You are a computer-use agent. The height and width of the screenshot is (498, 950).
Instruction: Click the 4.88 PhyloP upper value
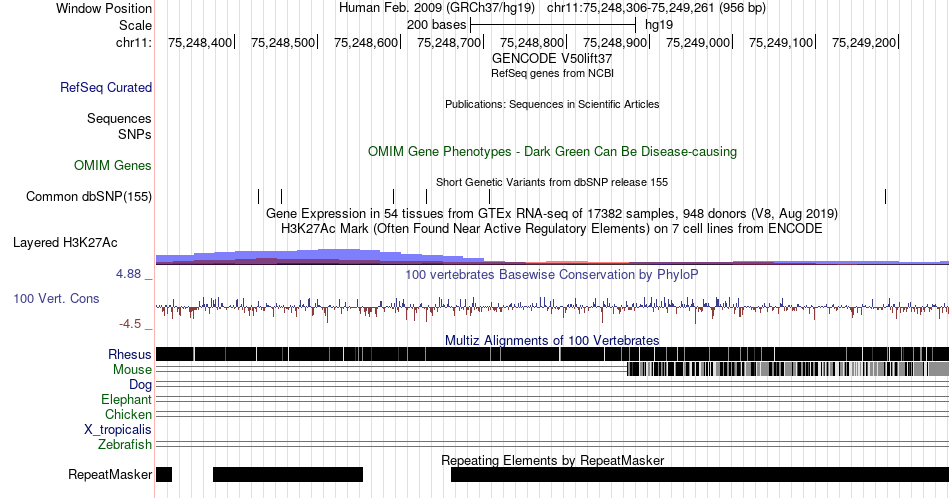coord(128,274)
